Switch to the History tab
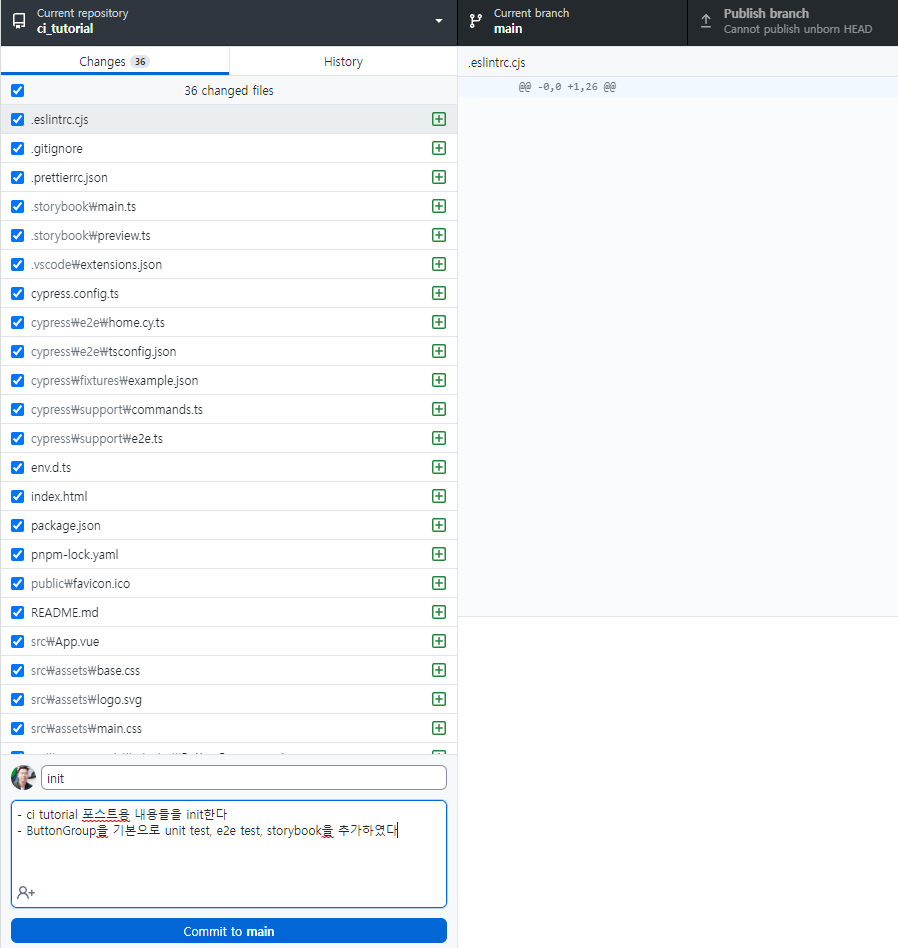The width and height of the screenshot is (898, 948). tap(343, 61)
